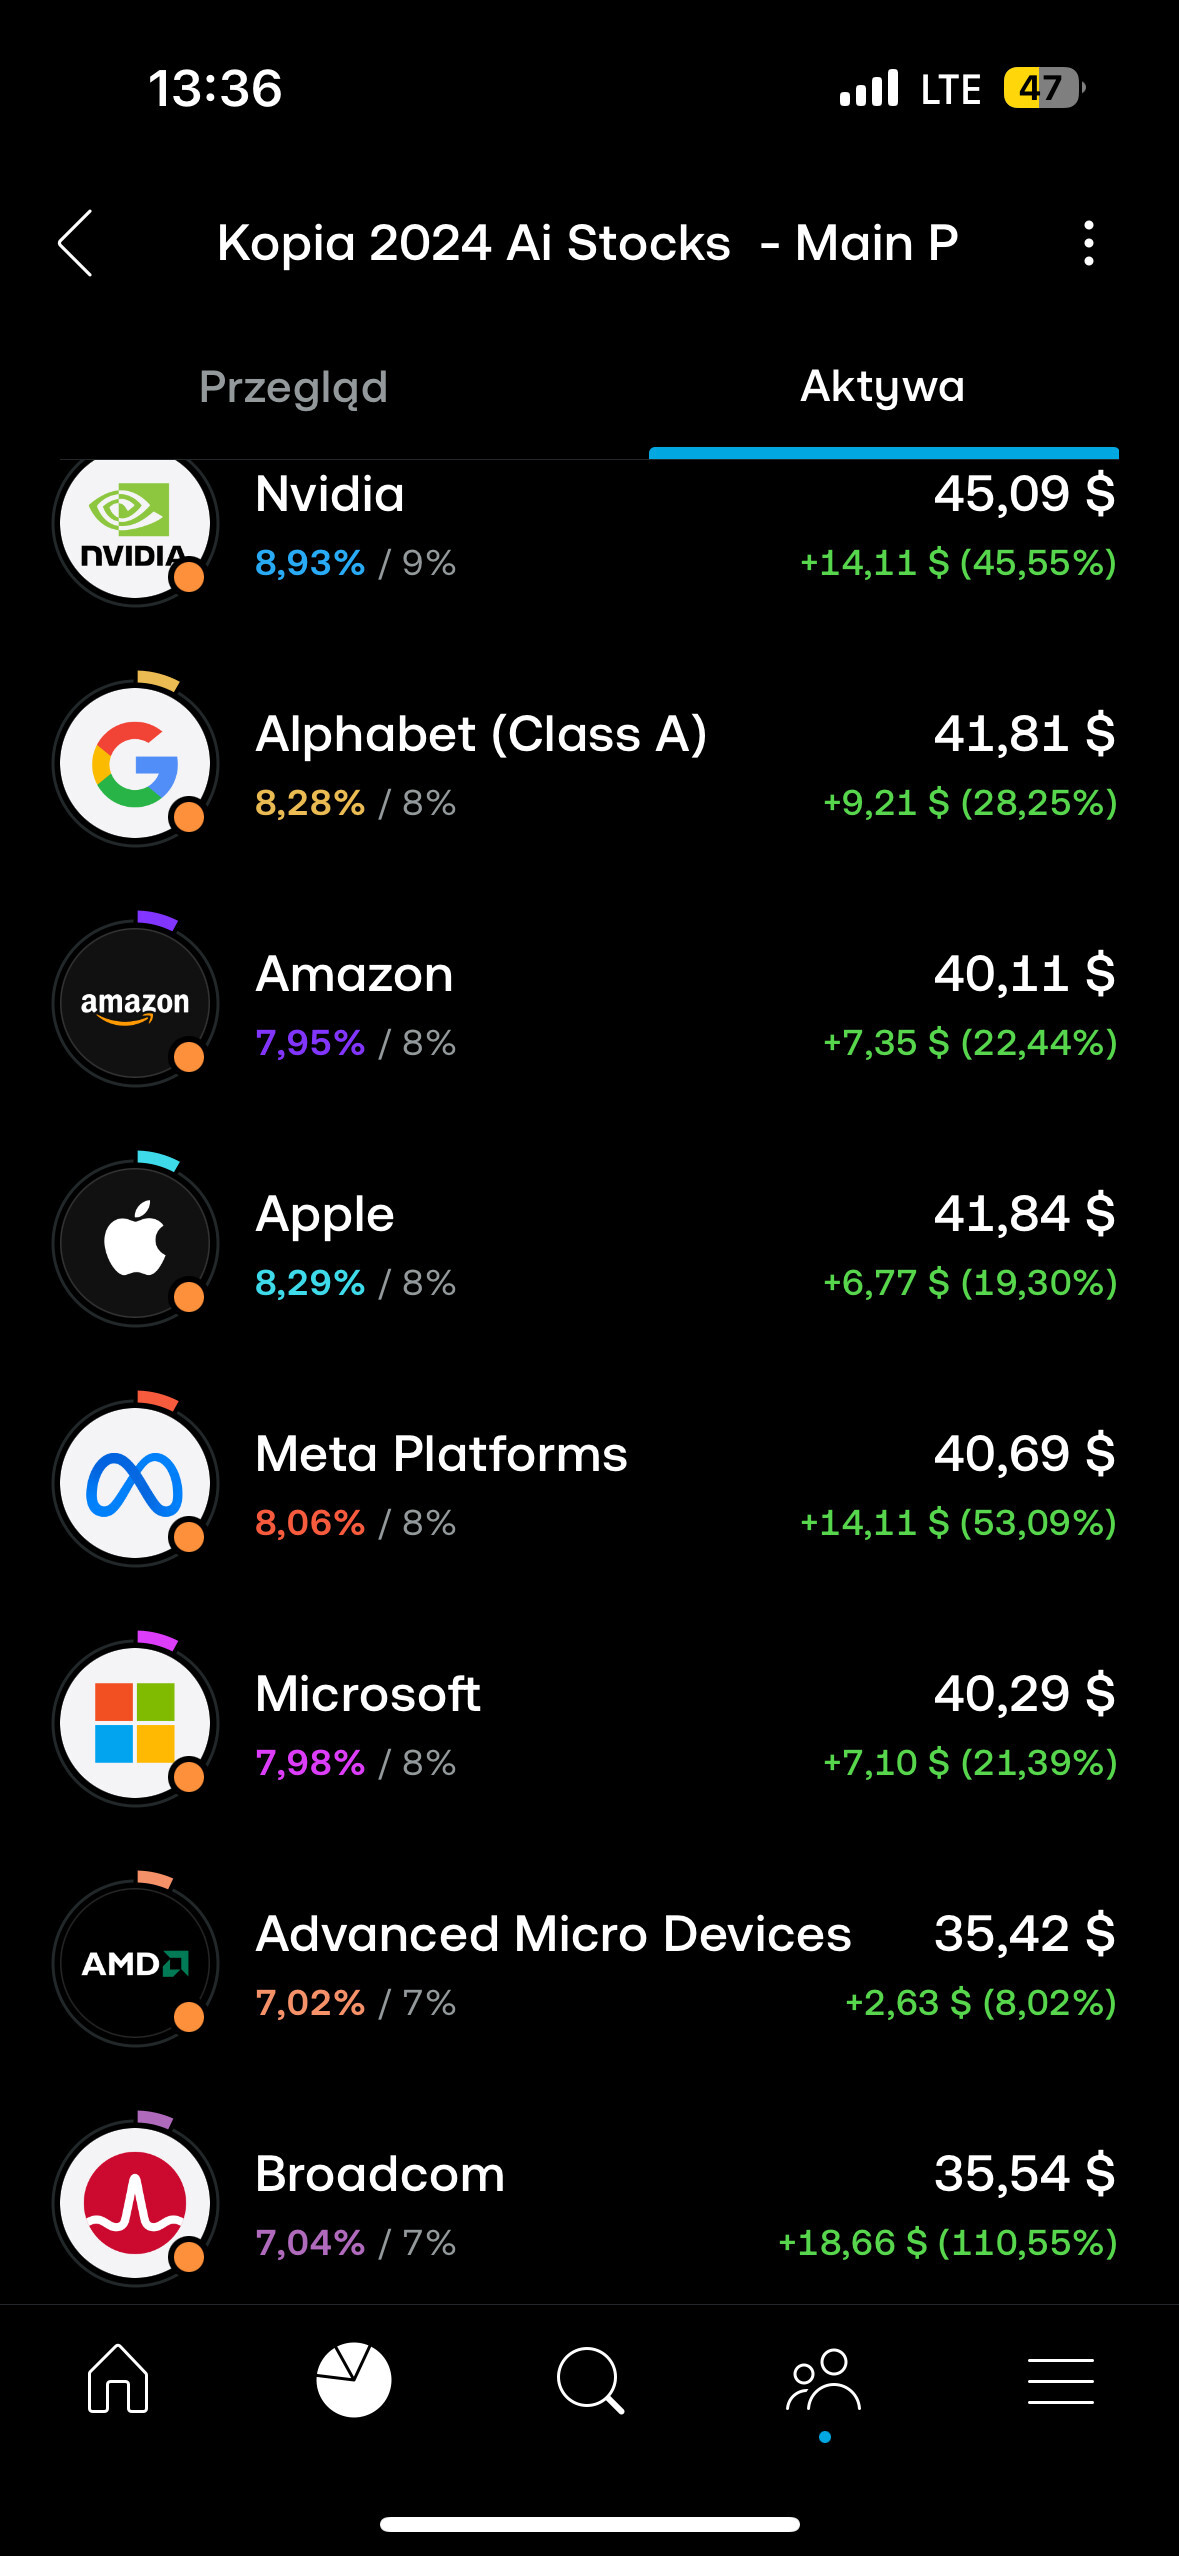Open the hamburger menu icon
Viewport: 1179px width, 2556px height.
(1060, 2379)
